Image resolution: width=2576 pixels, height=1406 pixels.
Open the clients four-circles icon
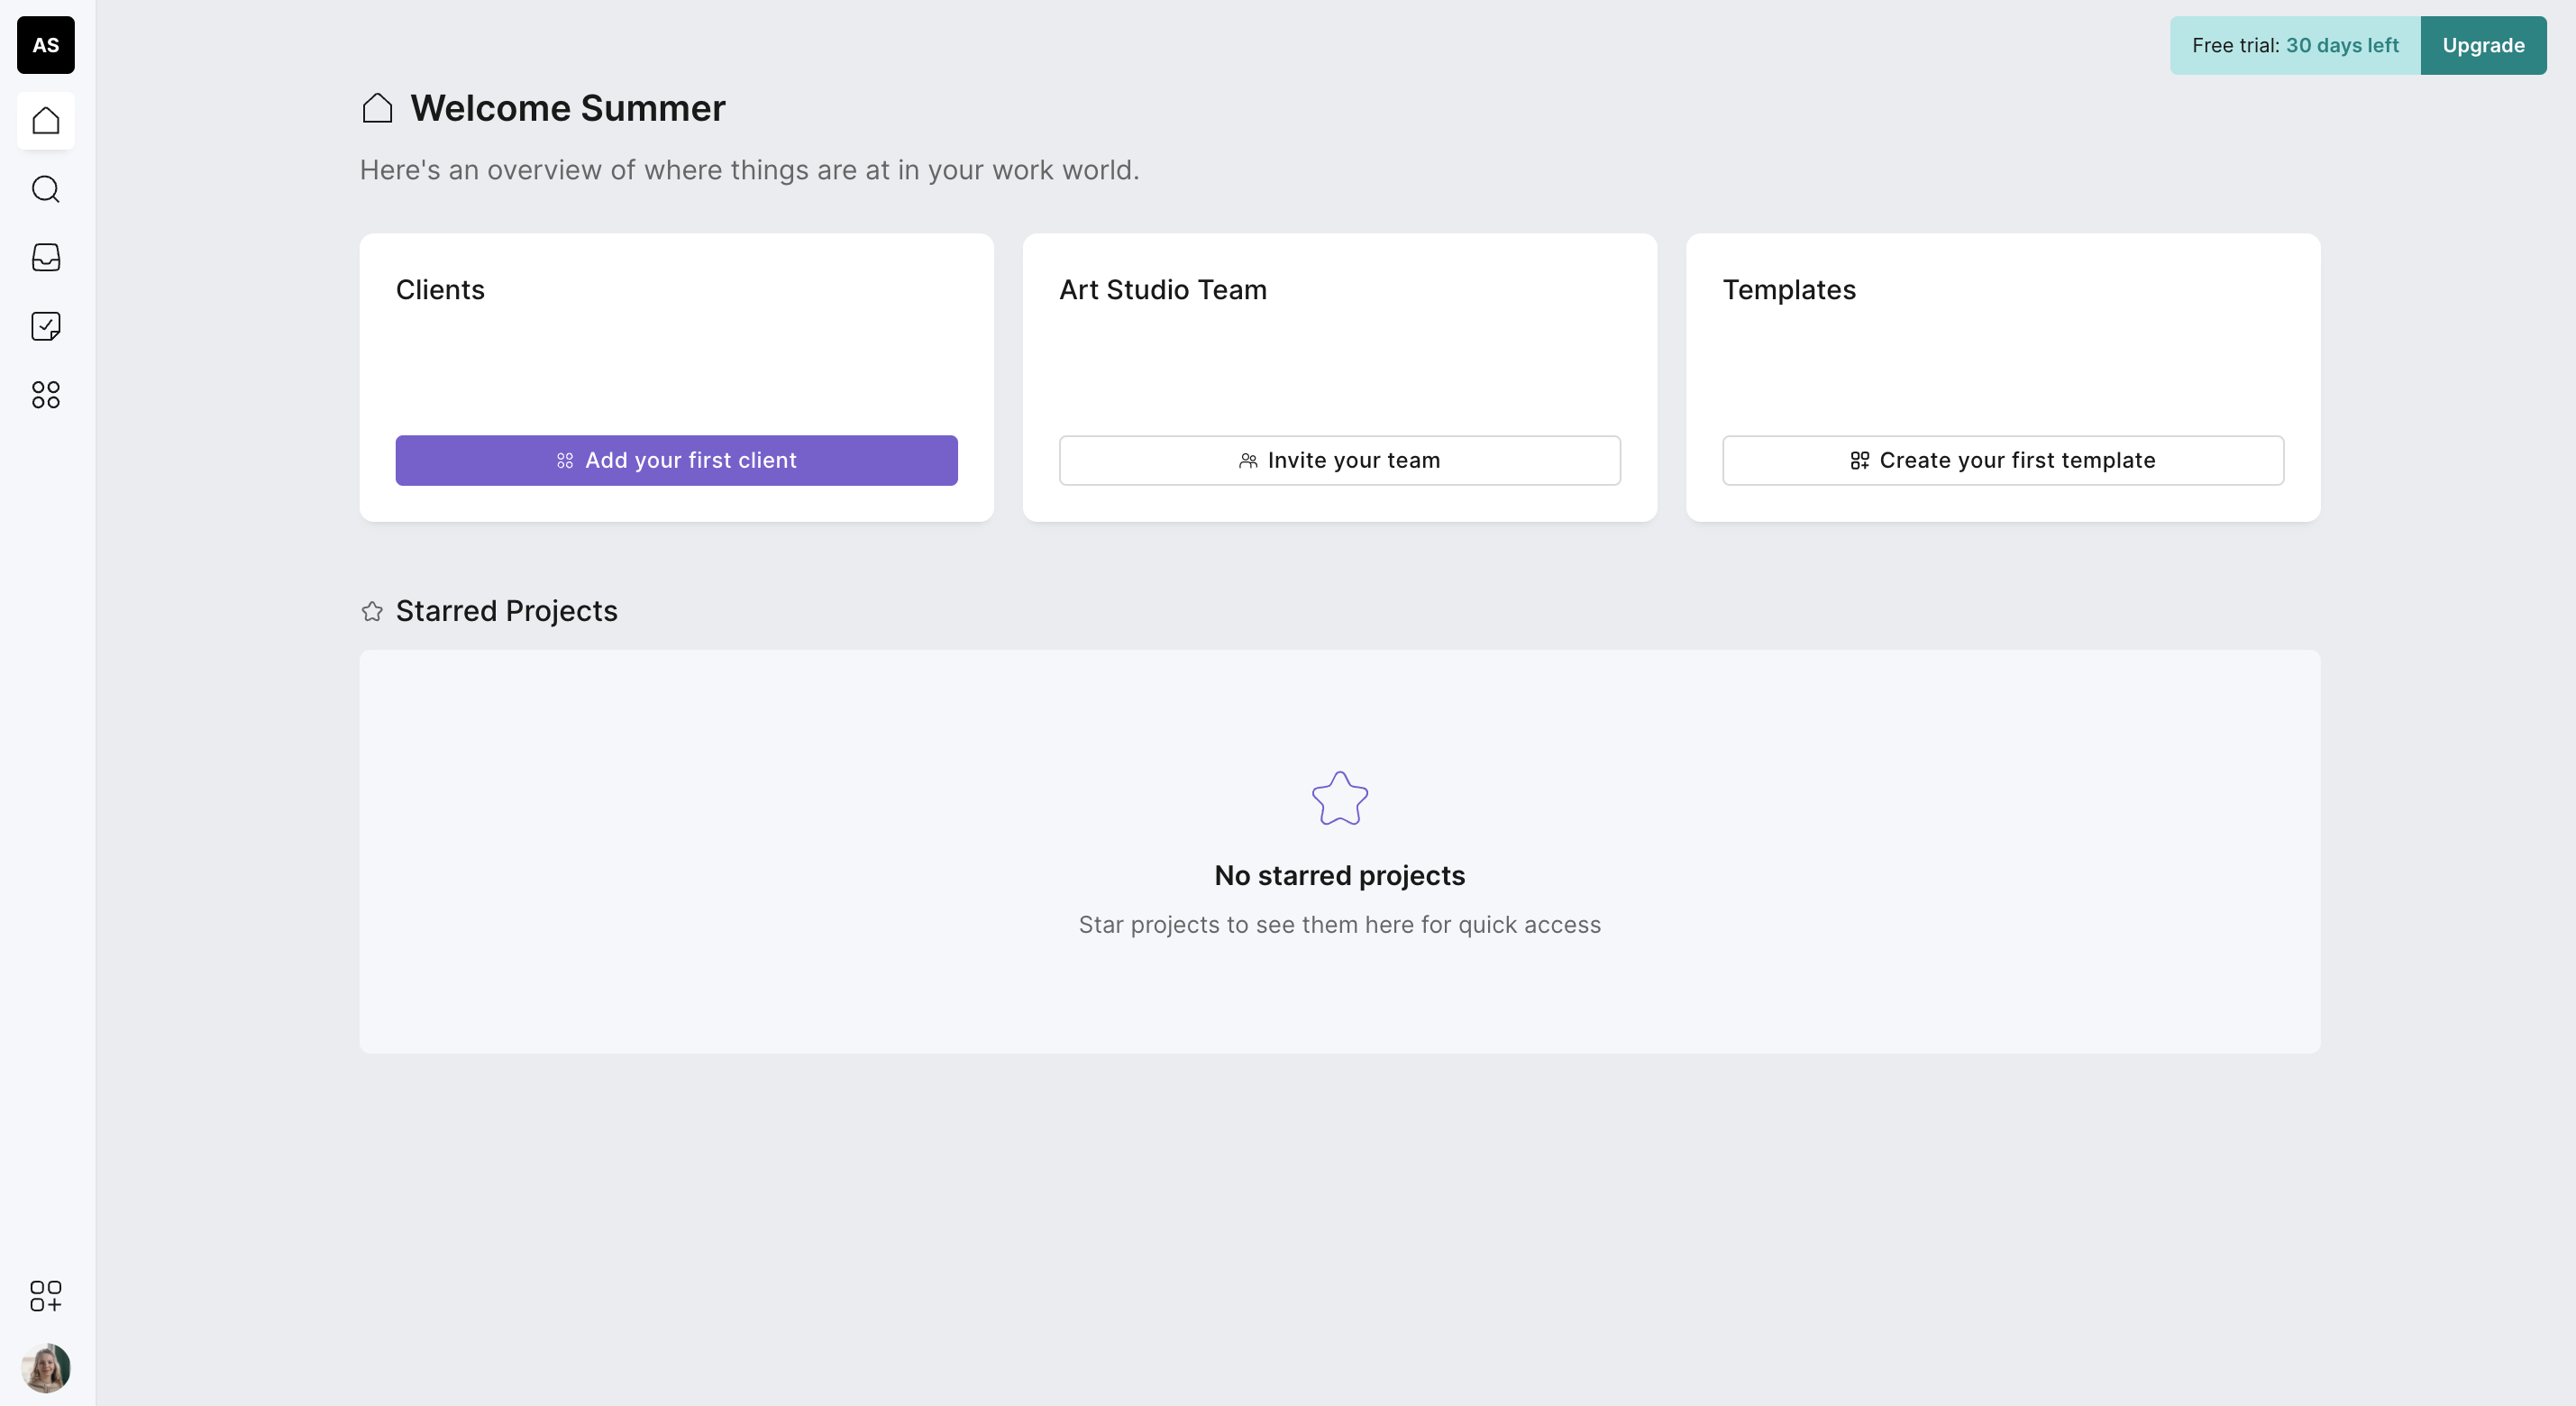(46, 395)
